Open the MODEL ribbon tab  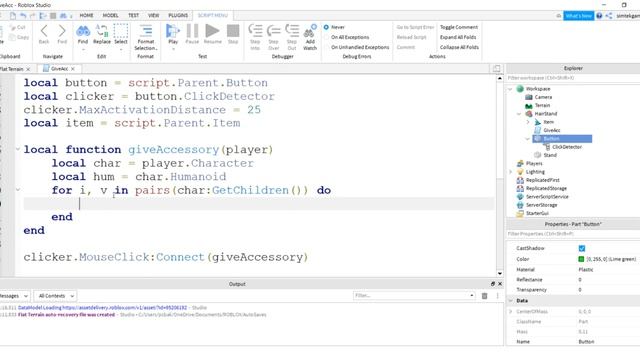tap(110, 16)
